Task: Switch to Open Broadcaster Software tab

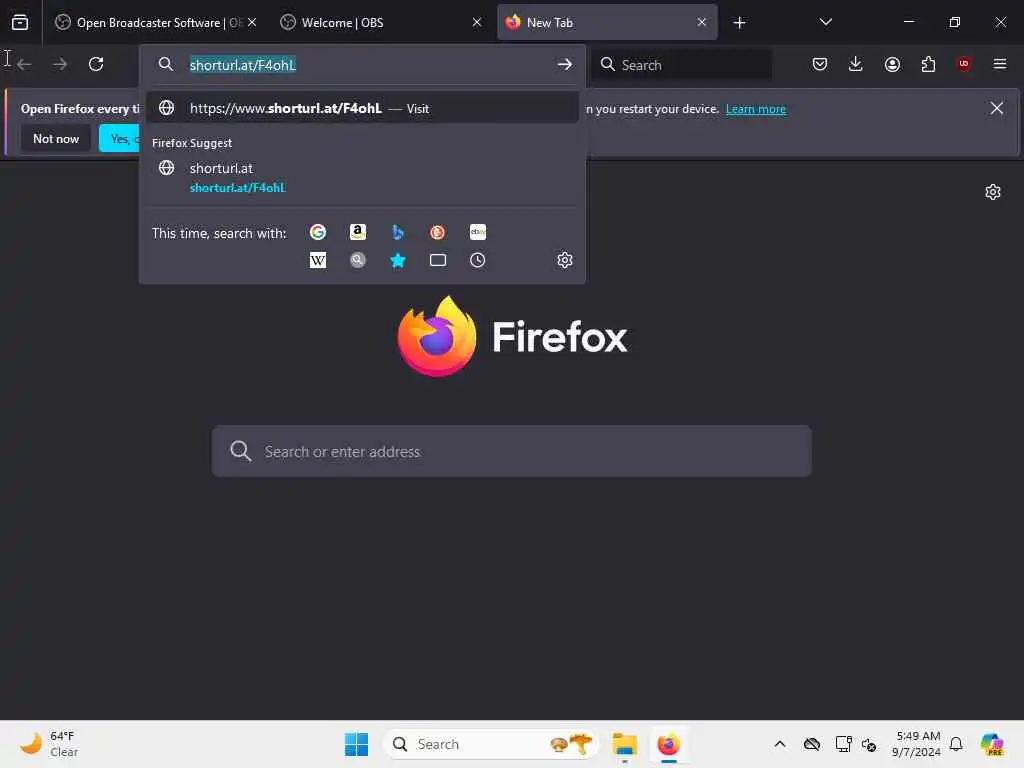Action: tap(148, 23)
